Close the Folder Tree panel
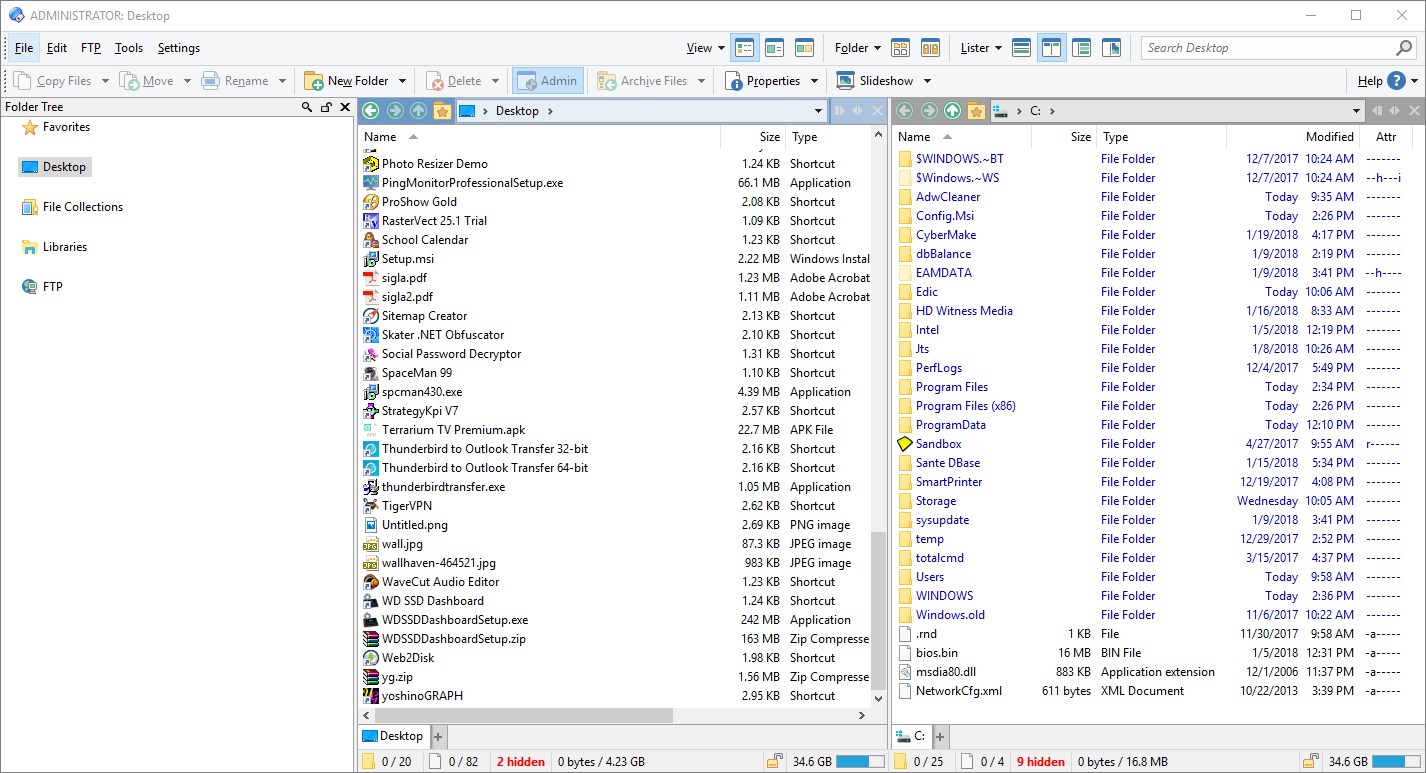This screenshot has height=773, width=1426. [x=345, y=107]
